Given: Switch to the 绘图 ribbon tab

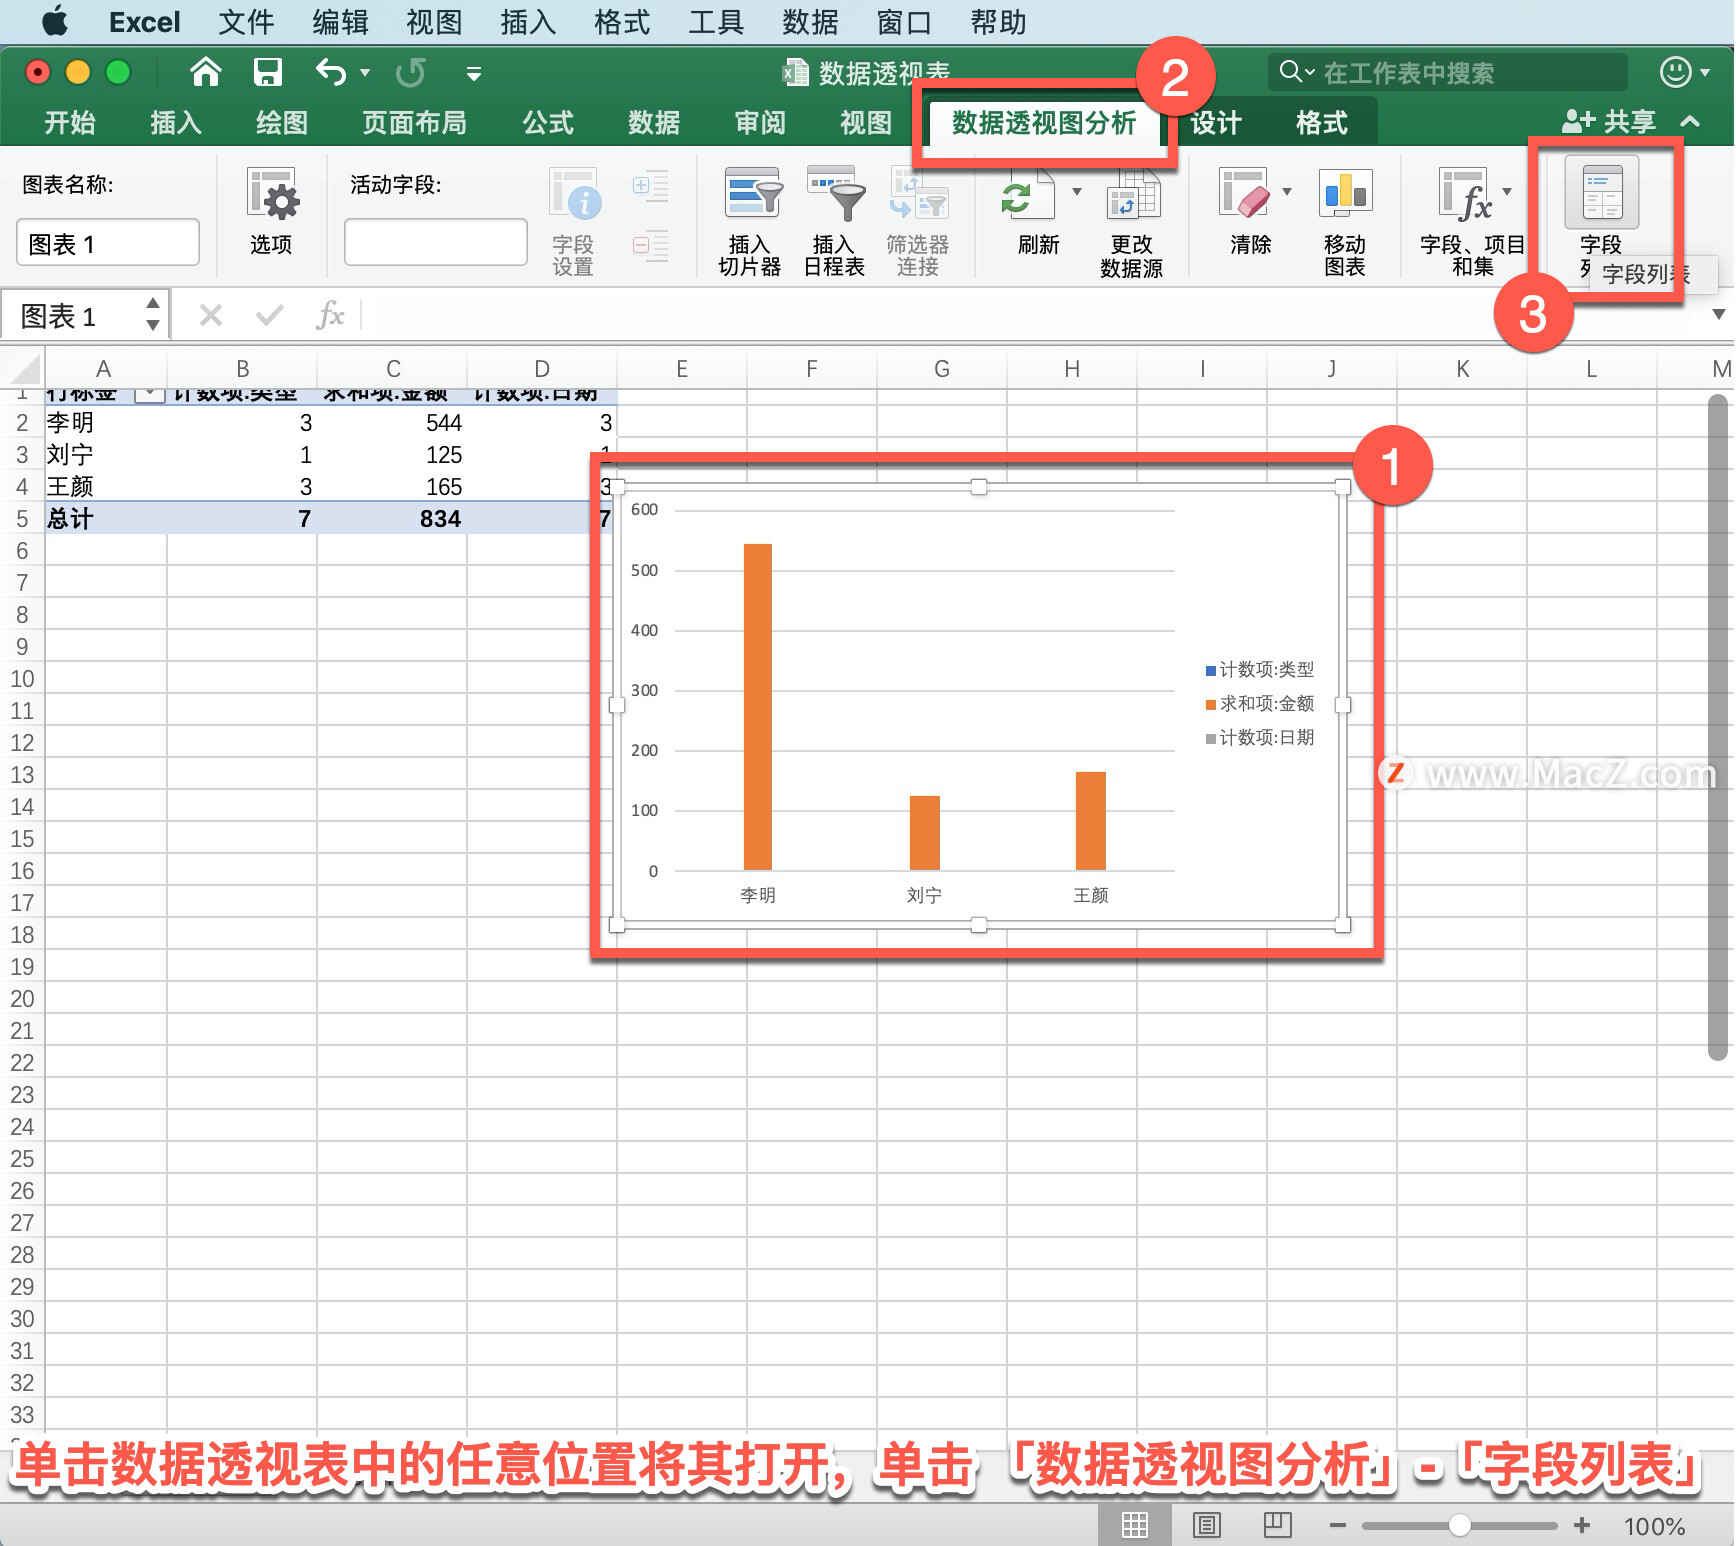Looking at the screenshot, I should tap(282, 123).
